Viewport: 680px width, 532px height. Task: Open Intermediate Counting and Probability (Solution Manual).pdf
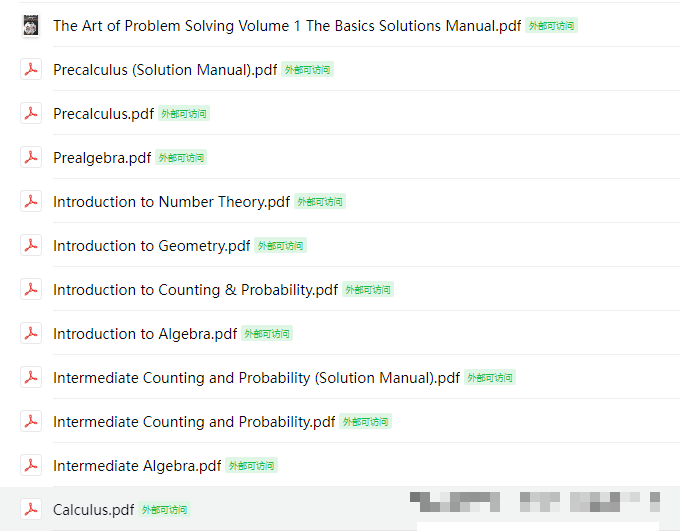click(x=256, y=378)
